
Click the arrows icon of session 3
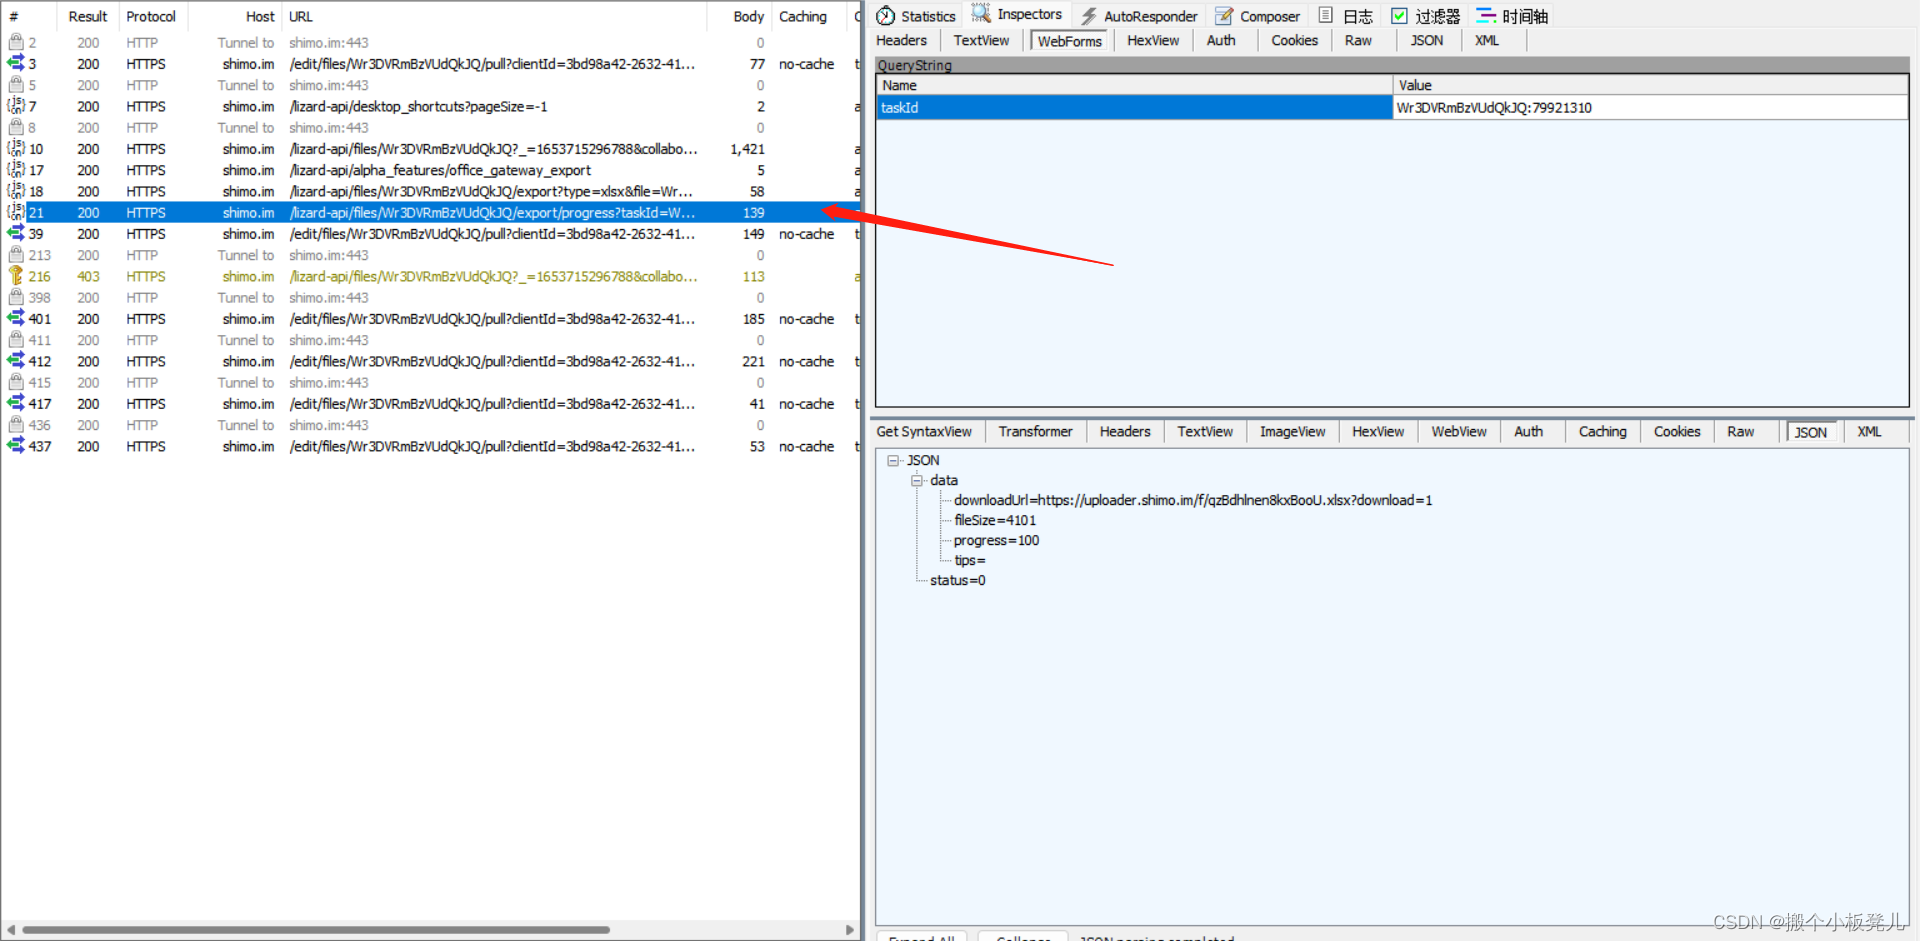[x=16, y=63]
